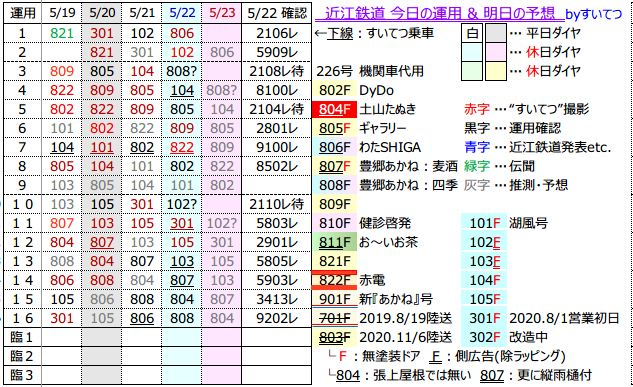The height and width of the screenshot is (387, 633).
Task: Select the 臨2 row label
Action: (22, 356)
